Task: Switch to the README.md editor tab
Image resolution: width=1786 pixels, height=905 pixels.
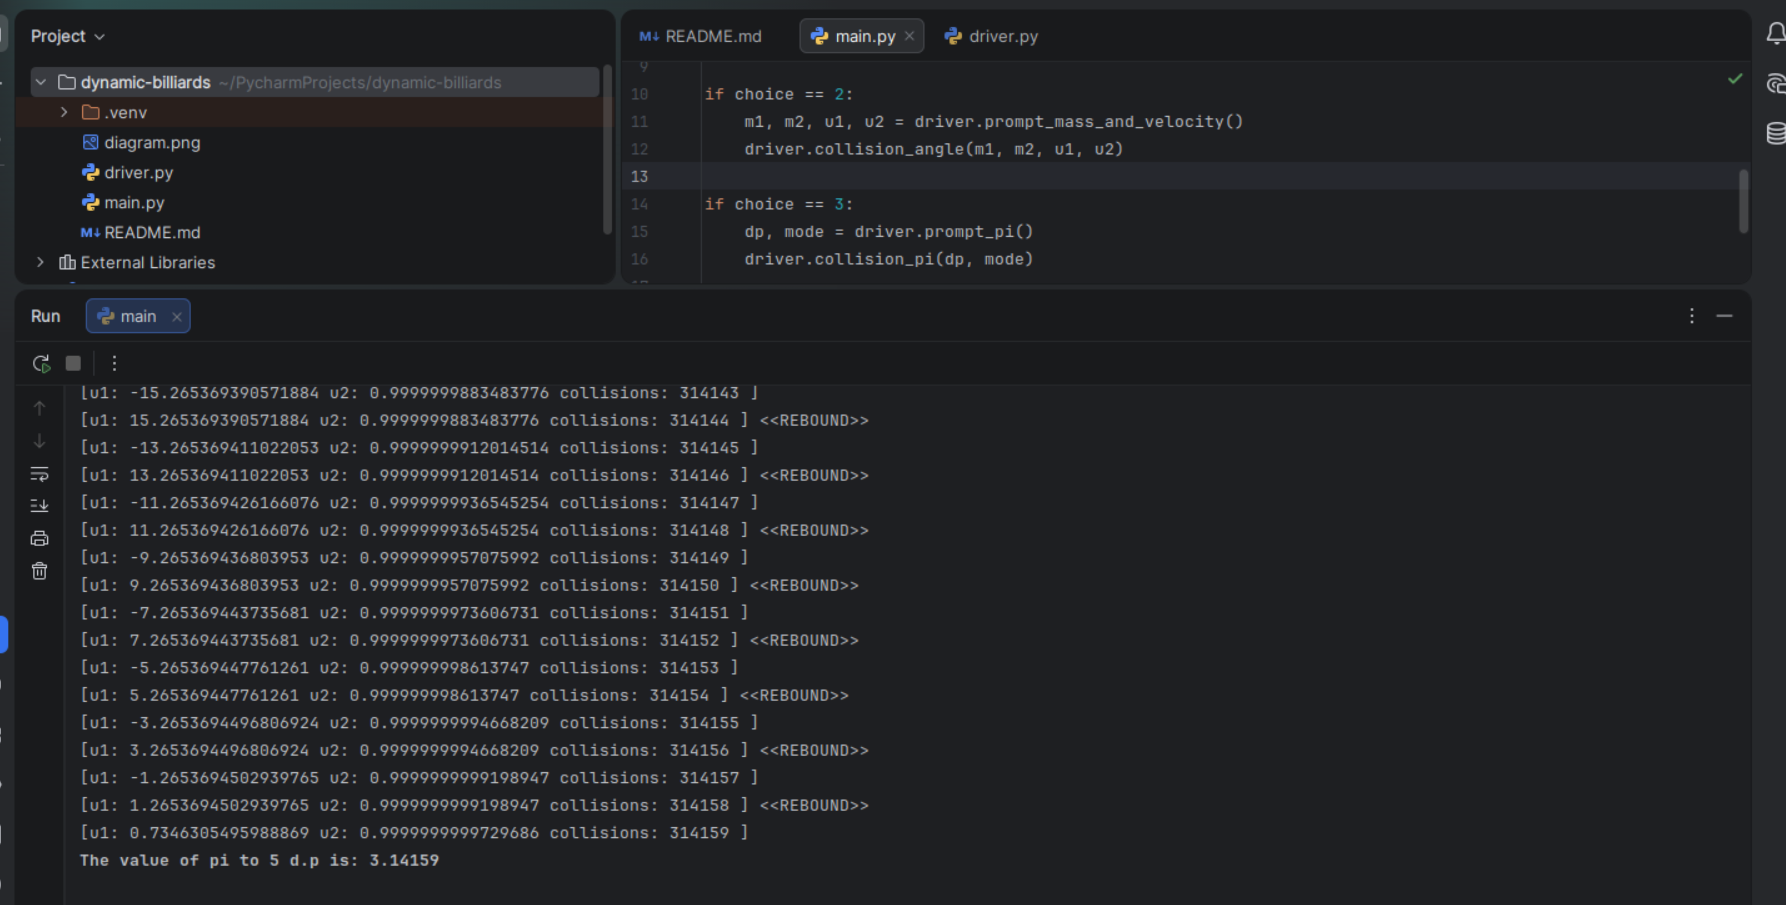Action: coord(701,36)
